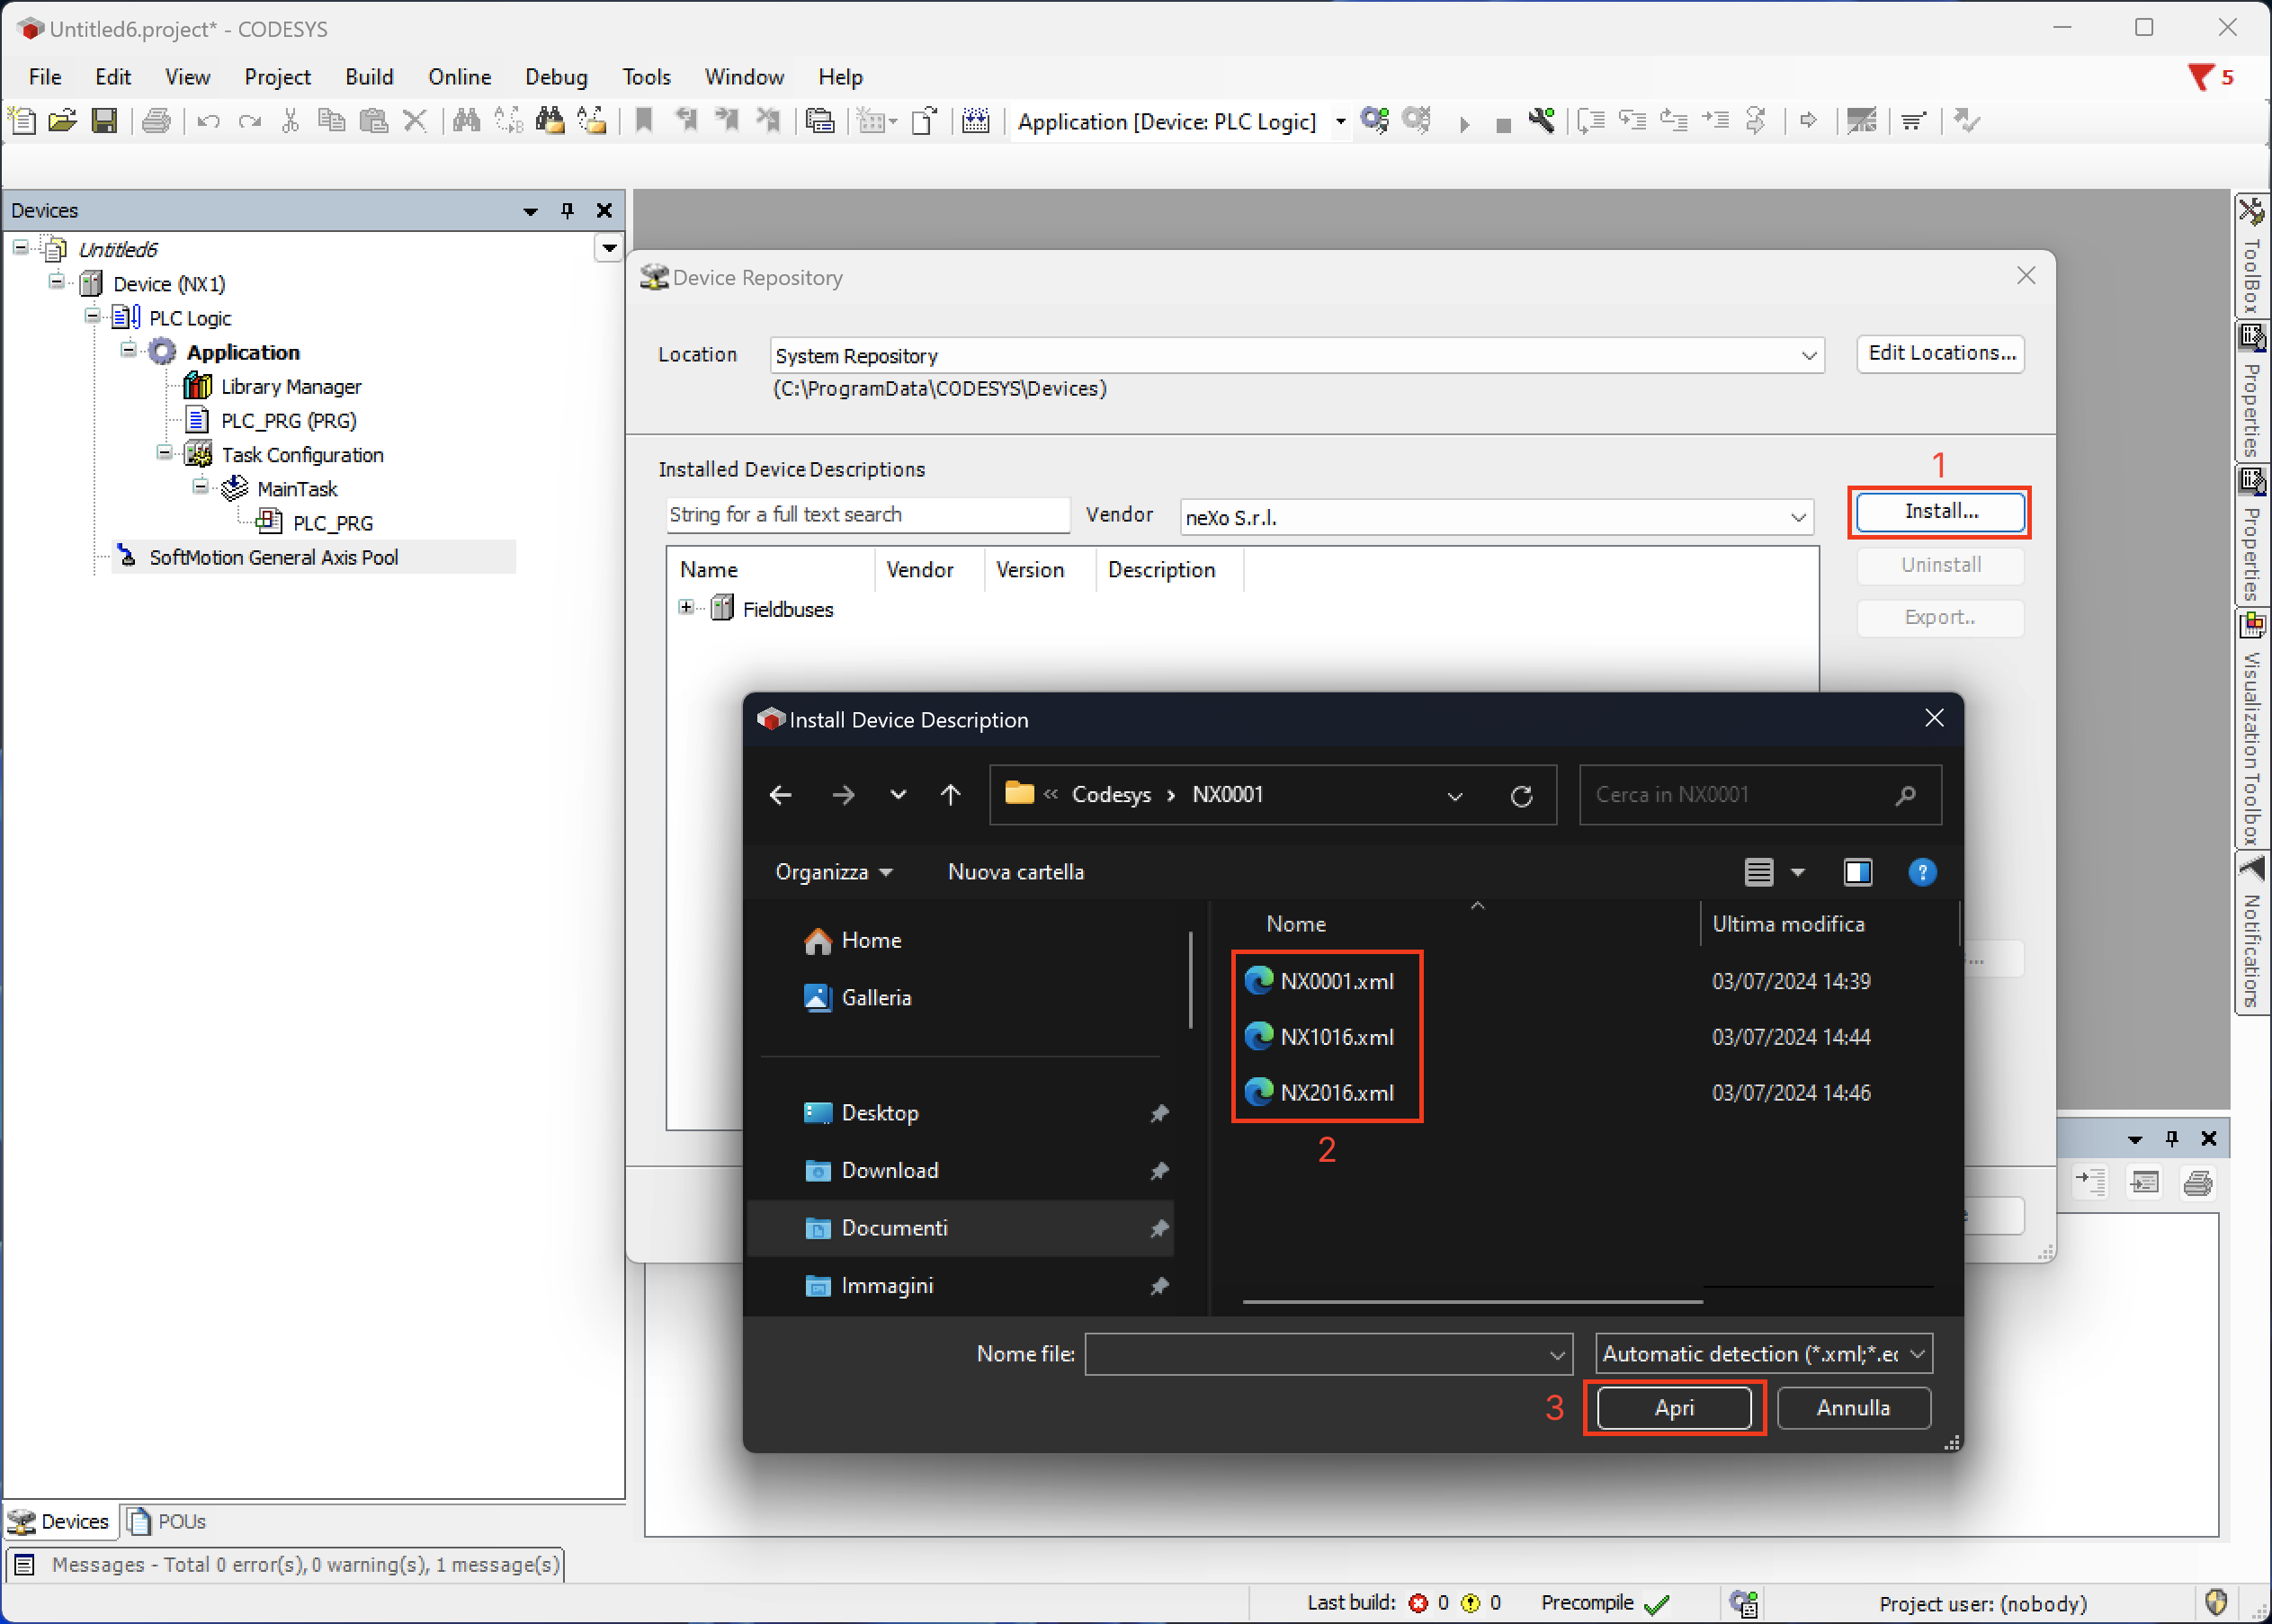
Task: Save the project with the floppy icon
Action: coord(104,121)
